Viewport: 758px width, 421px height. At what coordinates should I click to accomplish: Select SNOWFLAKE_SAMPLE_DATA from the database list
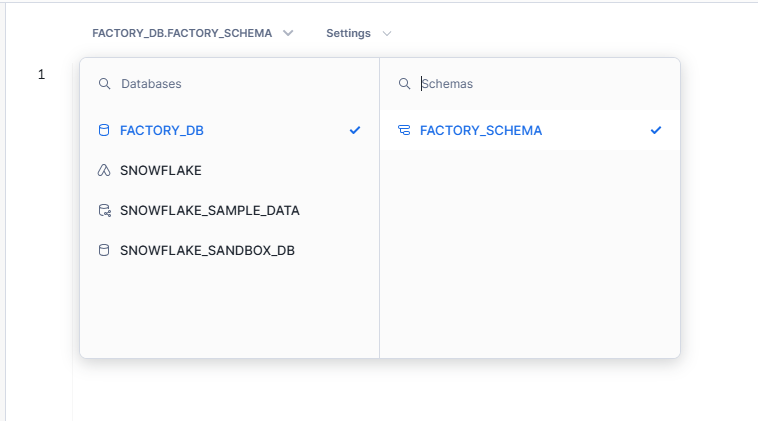(x=229, y=210)
